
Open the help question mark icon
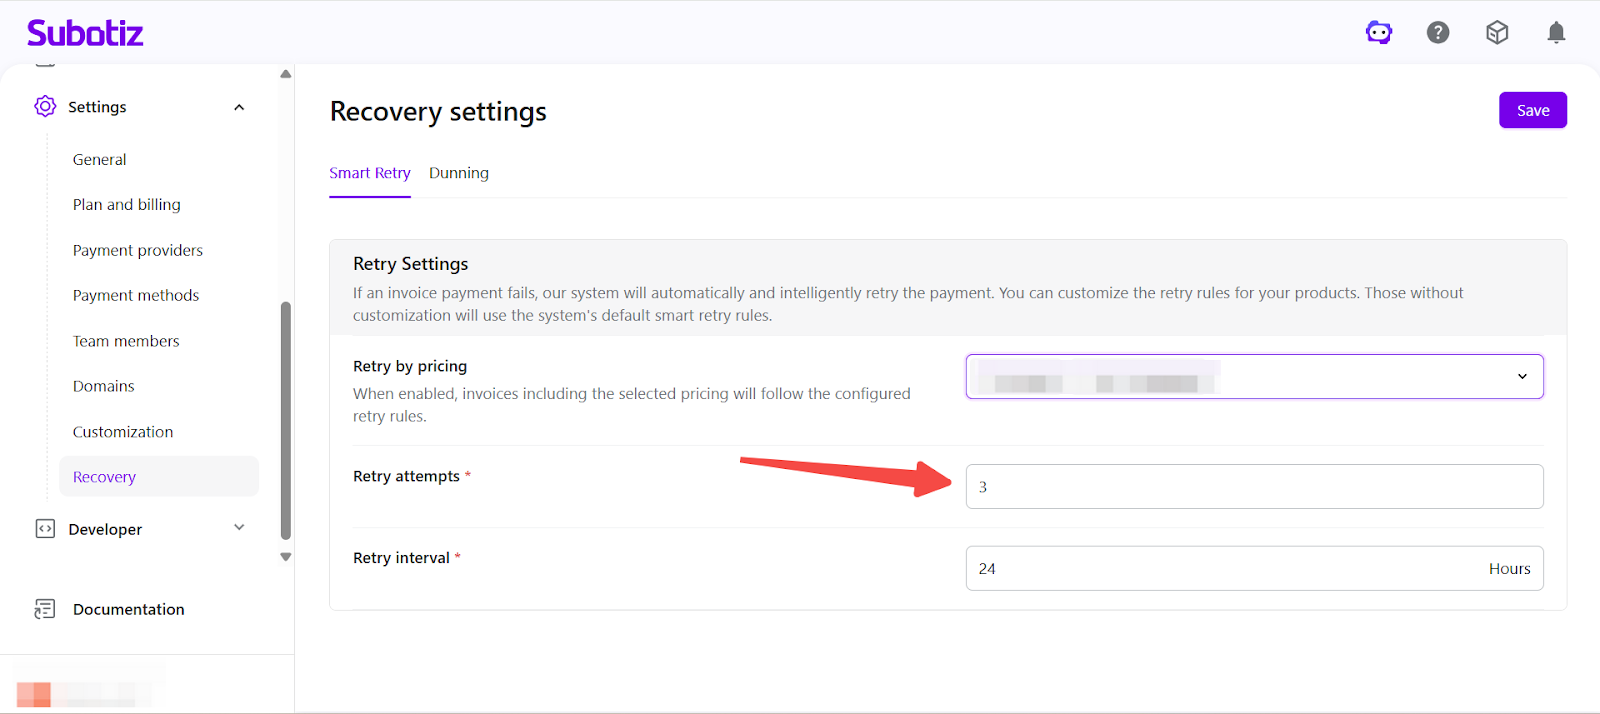pyautogui.click(x=1438, y=33)
